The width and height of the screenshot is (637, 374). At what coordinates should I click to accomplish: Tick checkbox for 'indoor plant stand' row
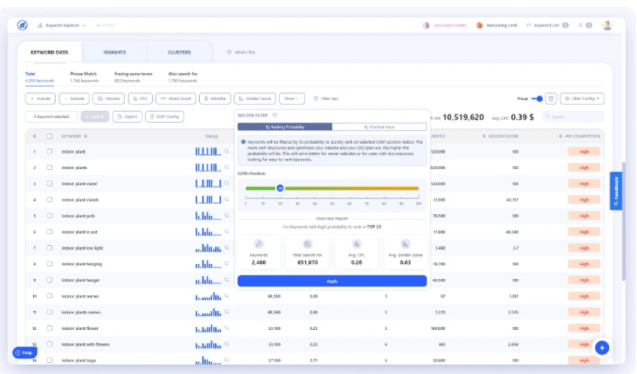[50, 184]
